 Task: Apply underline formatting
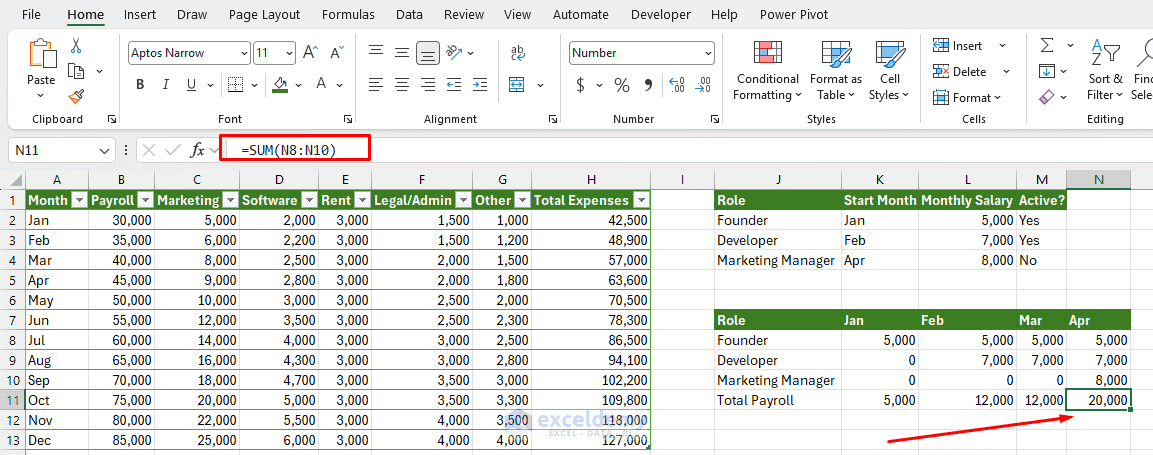click(191, 85)
